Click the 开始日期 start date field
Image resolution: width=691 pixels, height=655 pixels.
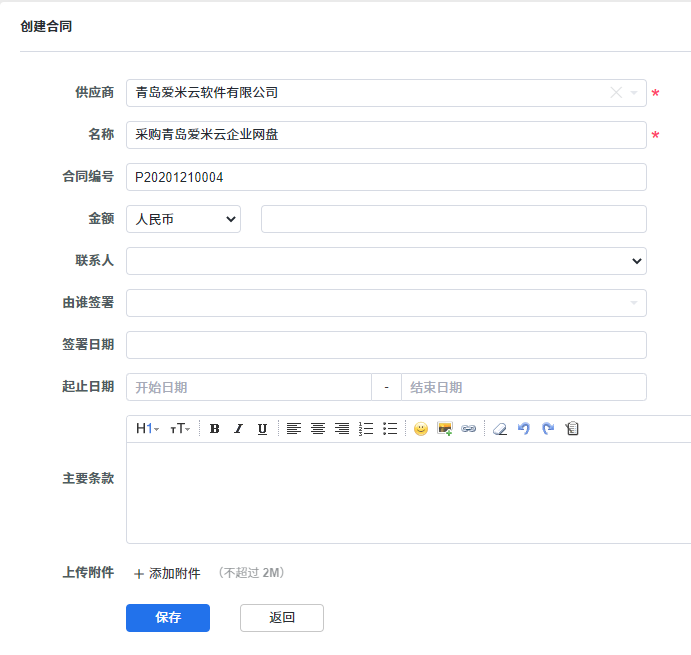click(x=249, y=387)
